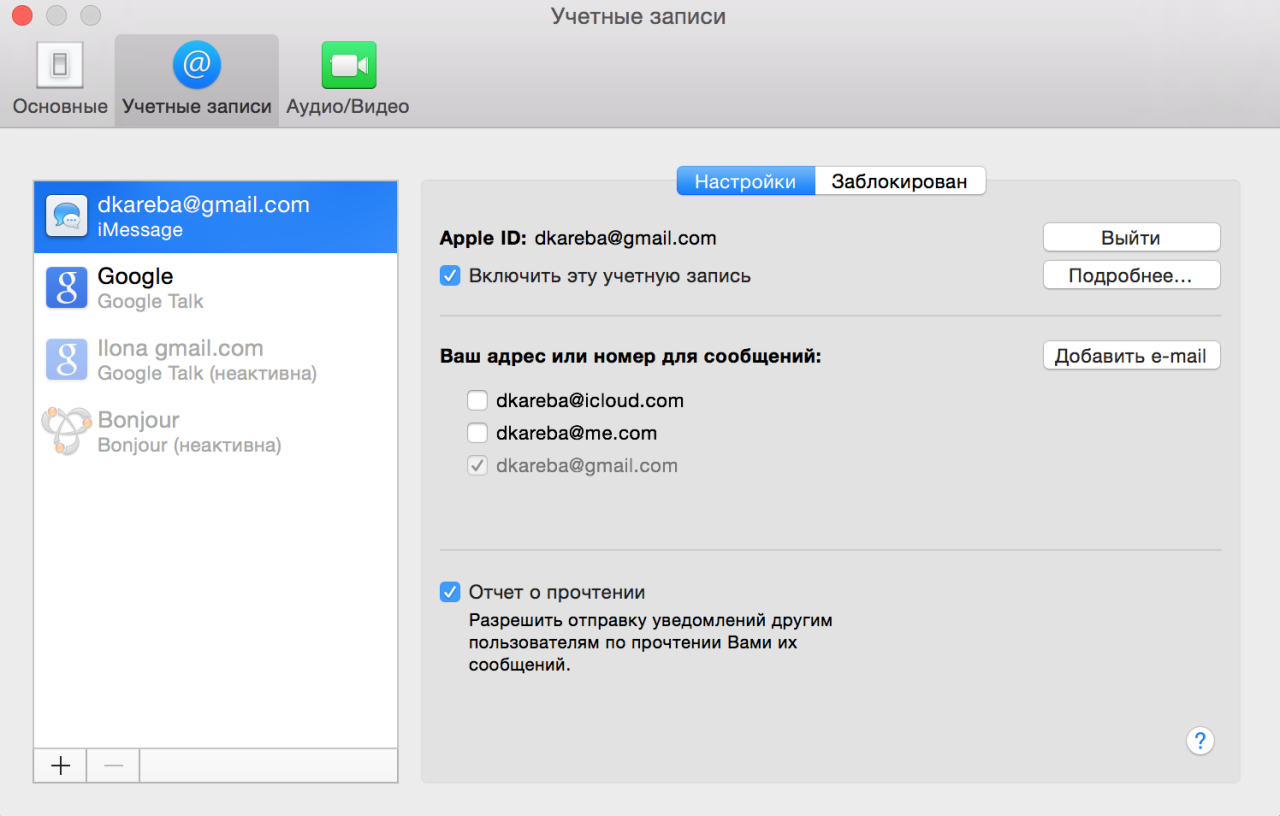Viewport: 1280px width, 816px height.
Task: Click the iMessage account icon
Action: click(x=67, y=216)
